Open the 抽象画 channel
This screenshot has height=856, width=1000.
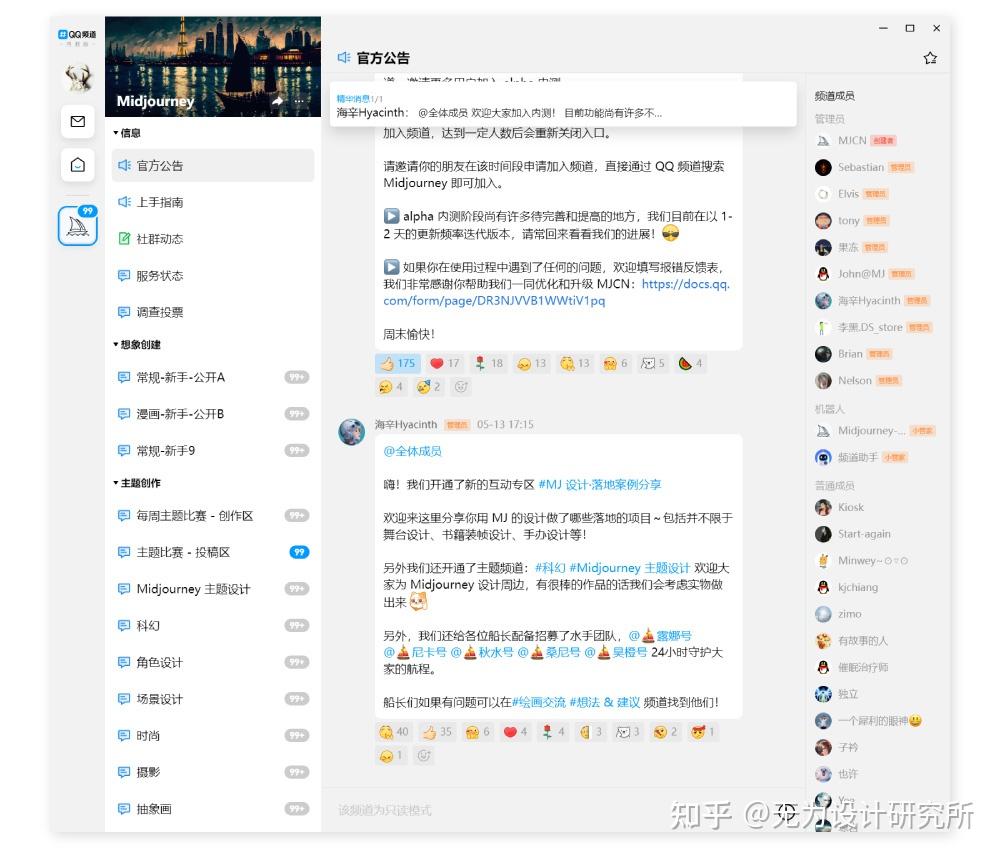click(x=213, y=809)
